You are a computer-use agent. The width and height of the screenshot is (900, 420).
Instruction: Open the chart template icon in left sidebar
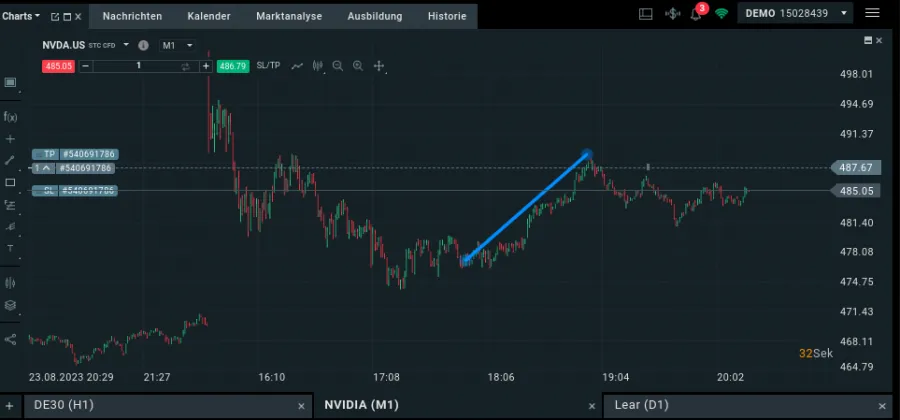[10, 83]
